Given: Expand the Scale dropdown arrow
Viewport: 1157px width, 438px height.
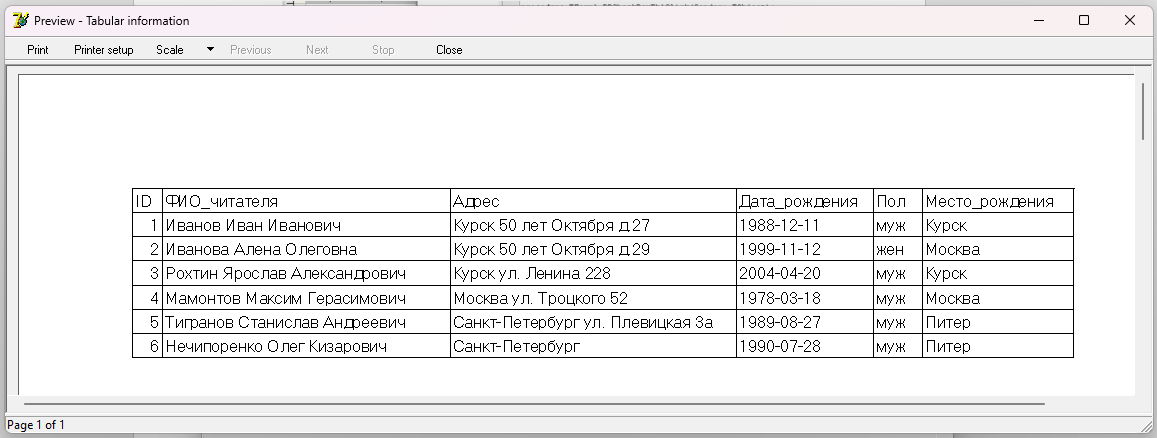Looking at the screenshot, I should (210, 49).
